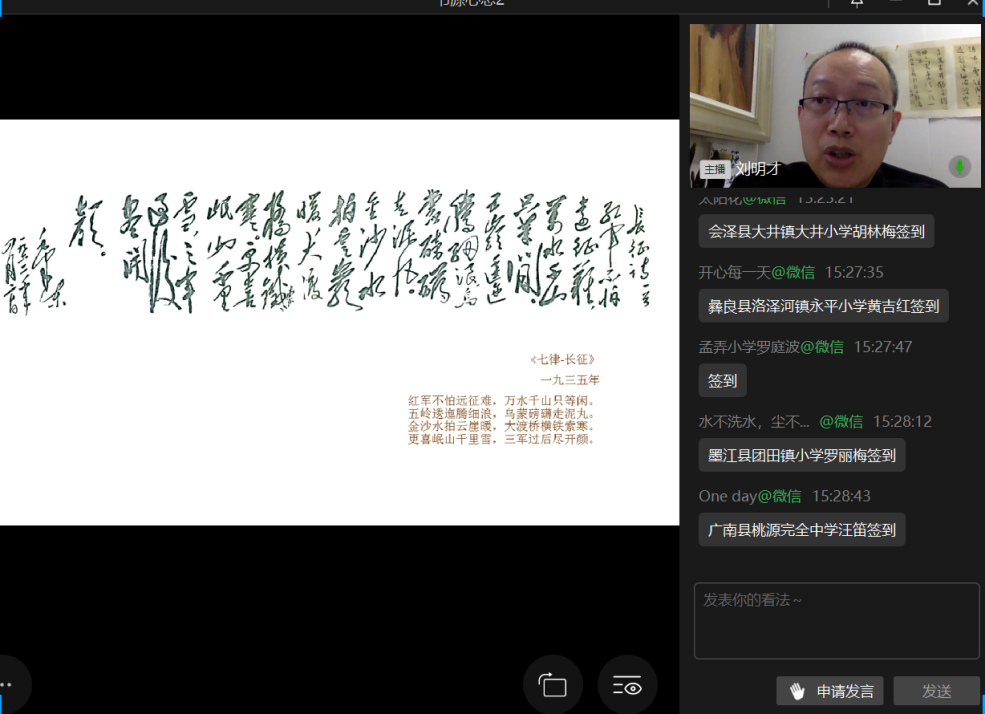This screenshot has width=985, height=714.
Task: Click message 广南县桃源完全中学汪笛签到
Action: pyautogui.click(x=802, y=530)
